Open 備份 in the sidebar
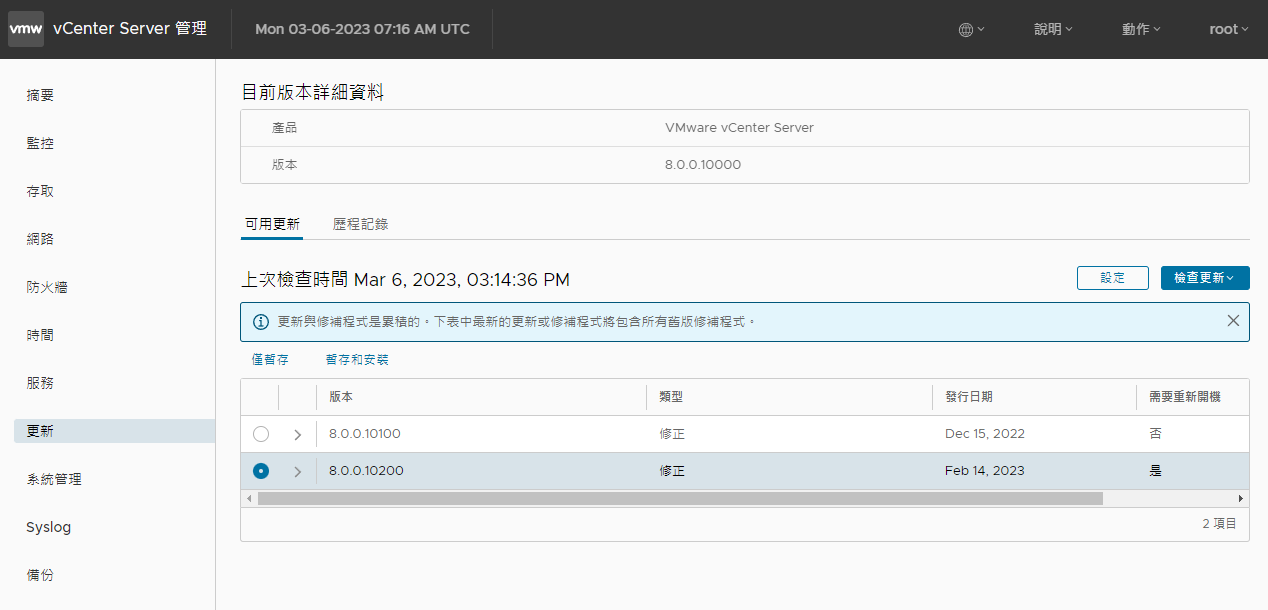1268x610 pixels. click(40, 575)
